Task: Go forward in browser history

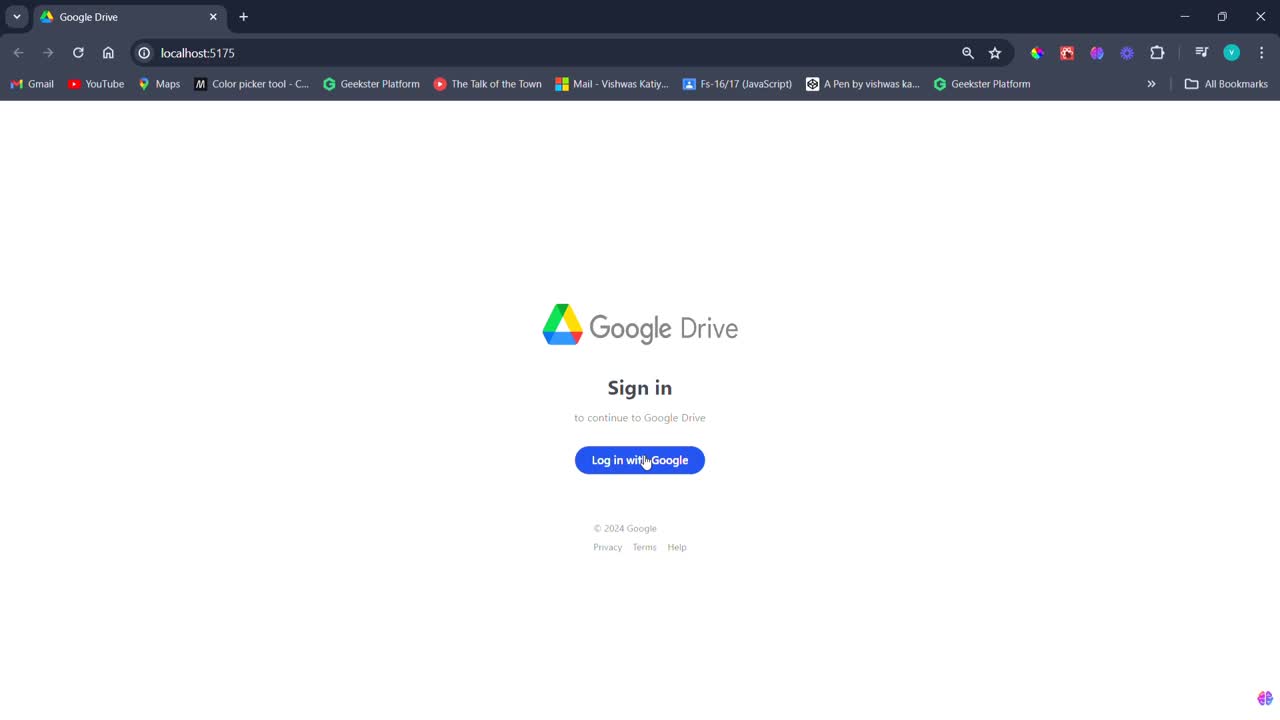Action: (48, 53)
